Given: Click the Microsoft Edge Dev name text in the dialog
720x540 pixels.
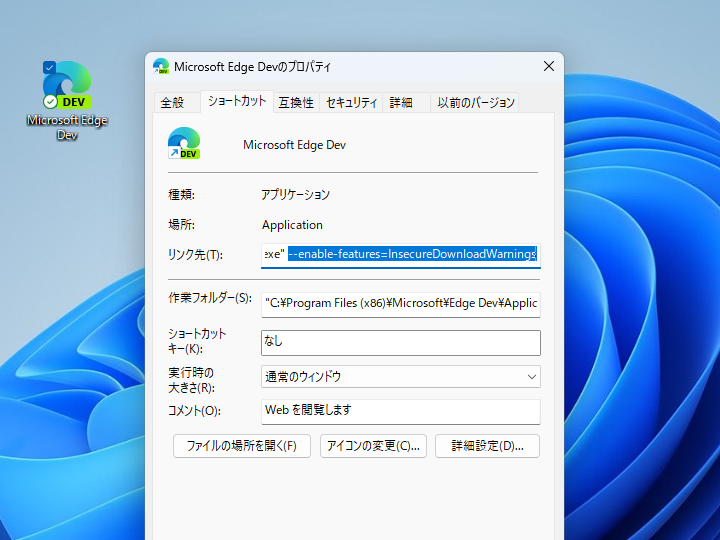Looking at the screenshot, I should click(x=294, y=145).
